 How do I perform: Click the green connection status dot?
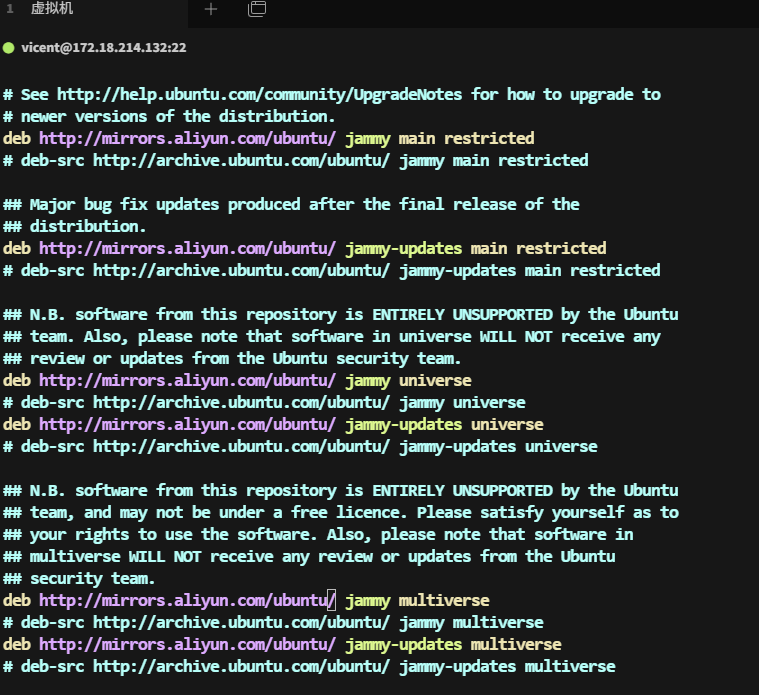point(9,47)
